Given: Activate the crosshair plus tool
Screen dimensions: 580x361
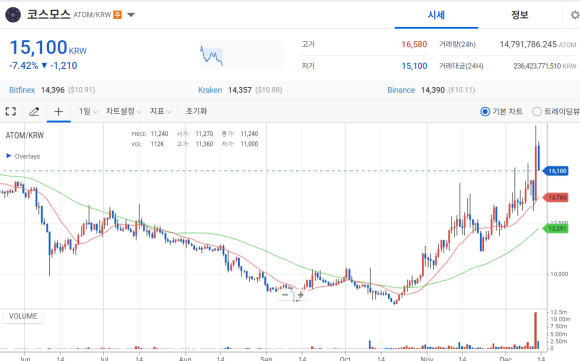Looking at the screenshot, I should point(58,111).
